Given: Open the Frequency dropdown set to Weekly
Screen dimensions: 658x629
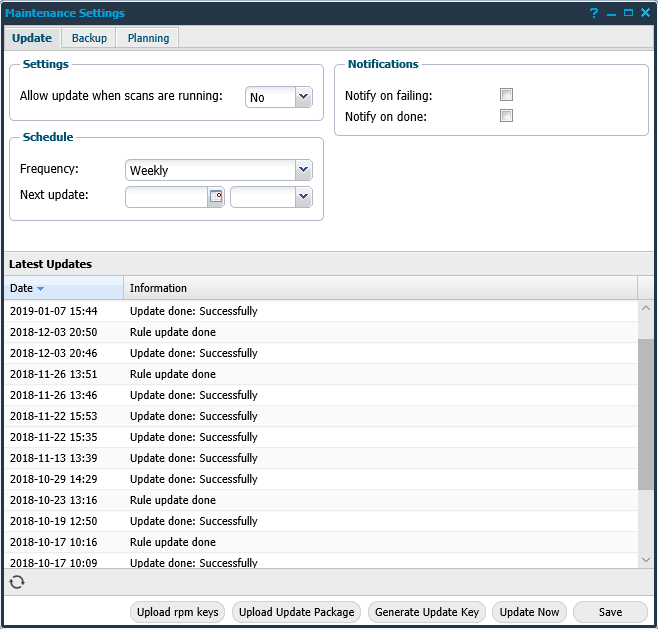Looking at the screenshot, I should pyautogui.click(x=304, y=170).
